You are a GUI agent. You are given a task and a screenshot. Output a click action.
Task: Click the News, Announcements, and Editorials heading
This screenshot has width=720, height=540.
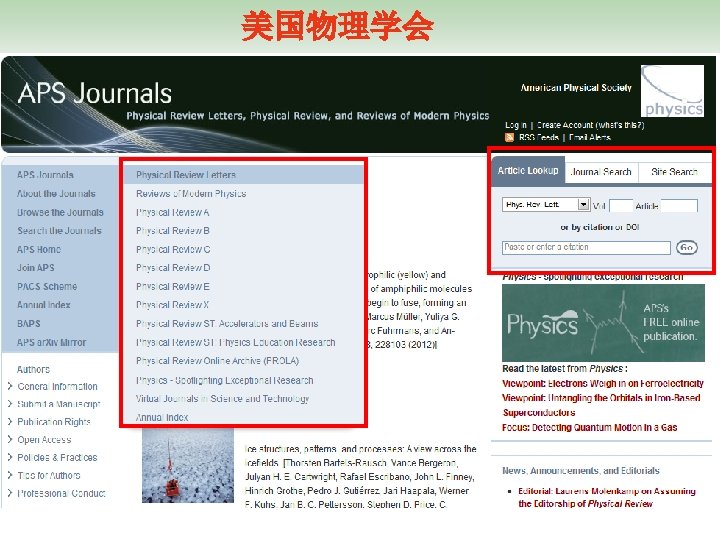click(581, 471)
